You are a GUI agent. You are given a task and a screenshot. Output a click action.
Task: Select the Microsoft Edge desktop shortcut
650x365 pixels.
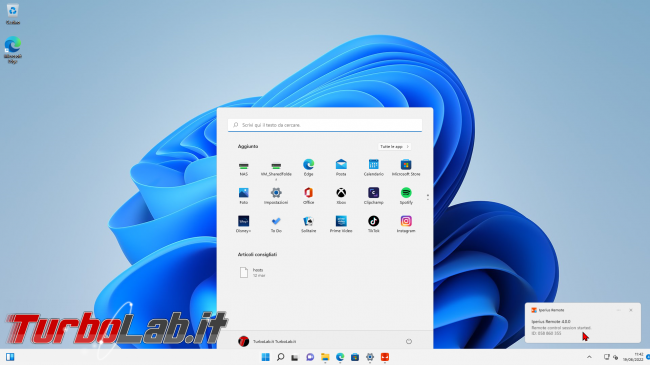tap(12, 50)
